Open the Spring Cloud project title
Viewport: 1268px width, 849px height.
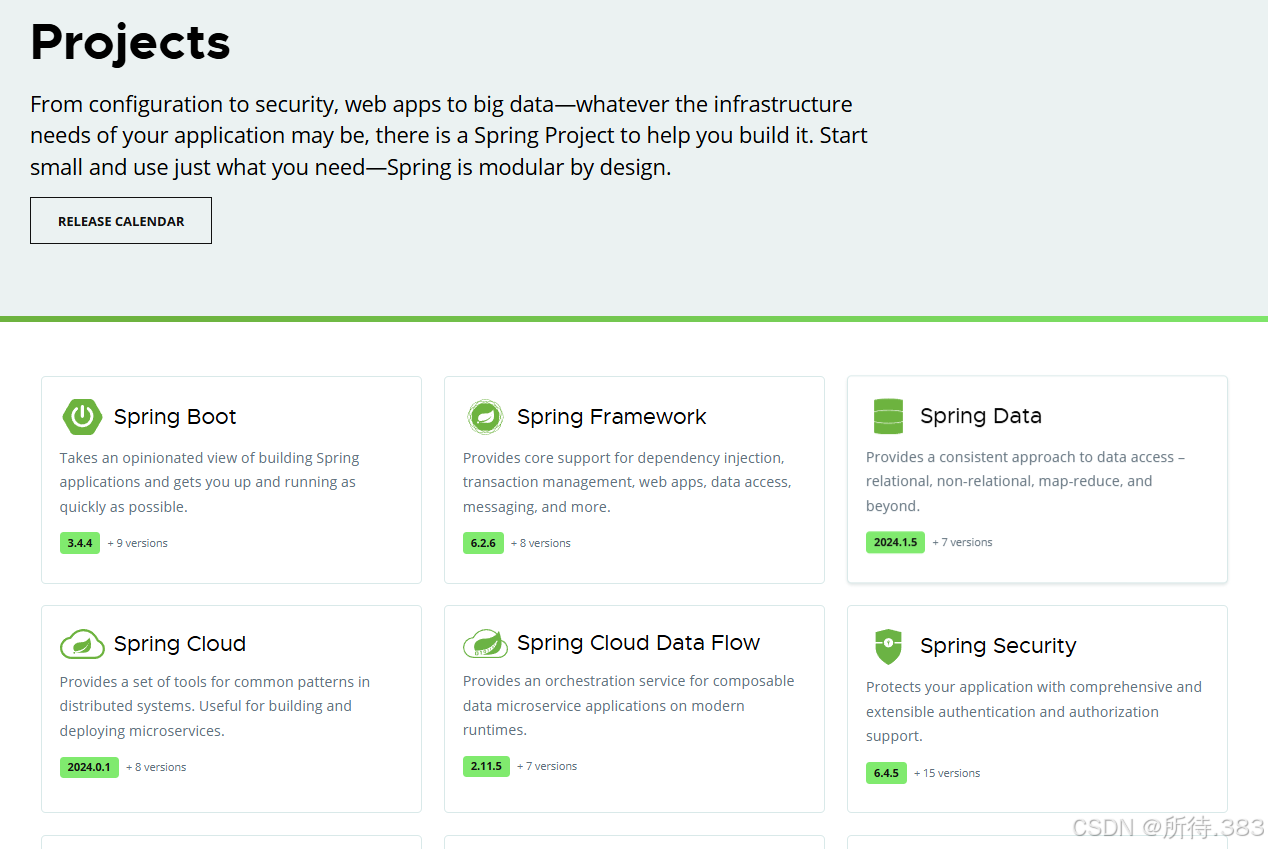click(x=180, y=644)
